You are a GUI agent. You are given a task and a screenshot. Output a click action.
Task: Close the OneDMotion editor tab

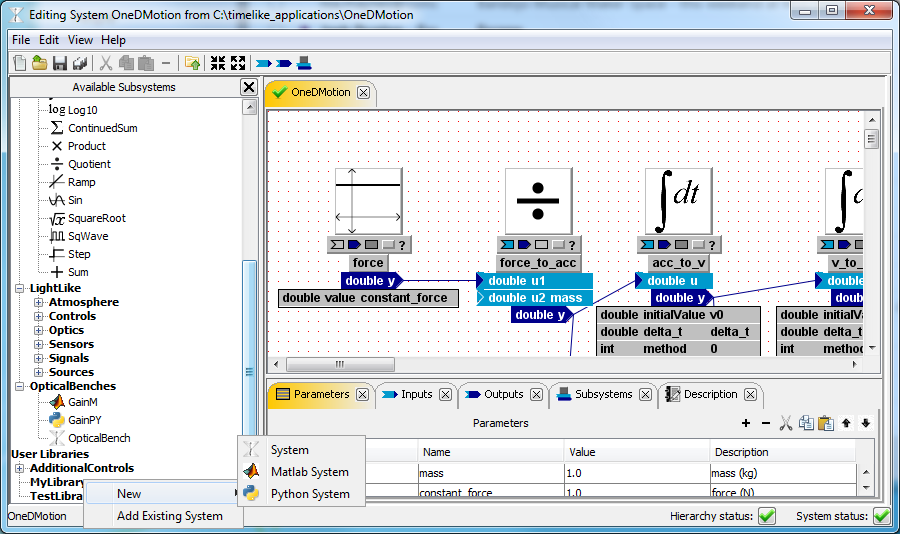[x=363, y=92]
